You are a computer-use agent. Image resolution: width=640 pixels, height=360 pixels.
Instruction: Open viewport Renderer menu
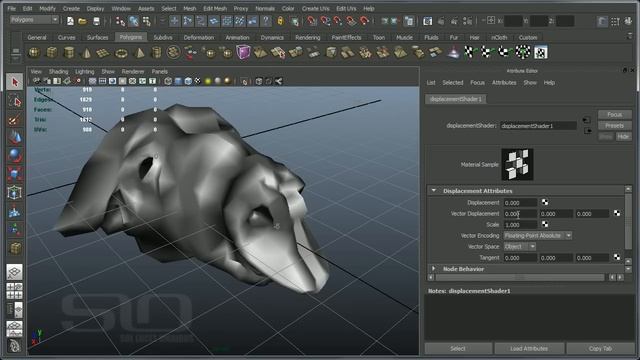(133, 71)
